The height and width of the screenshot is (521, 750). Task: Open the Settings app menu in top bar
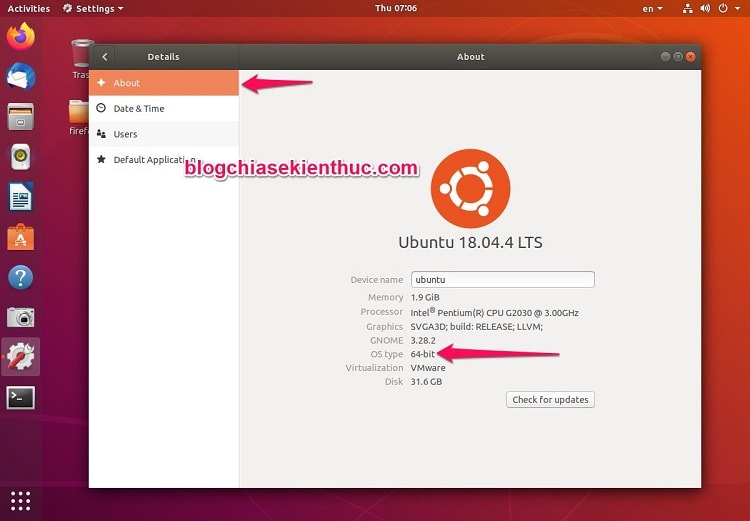(x=93, y=9)
